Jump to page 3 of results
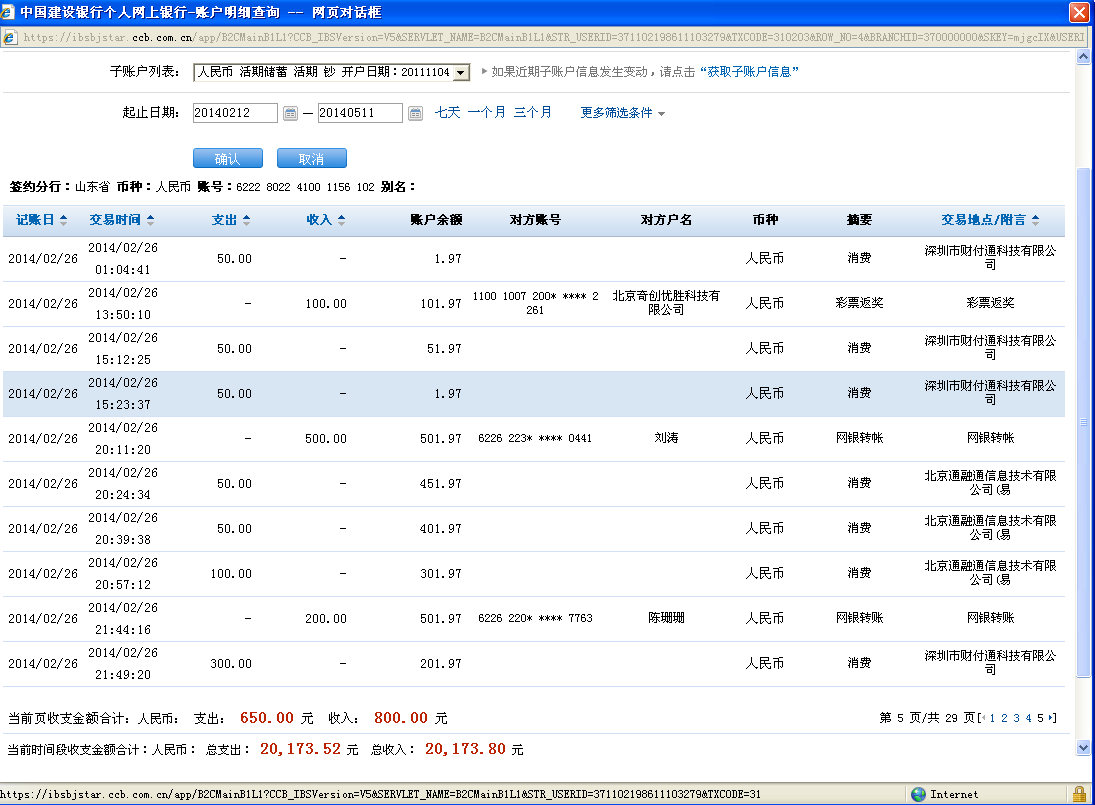This screenshot has width=1095, height=805. pos(1016,718)
